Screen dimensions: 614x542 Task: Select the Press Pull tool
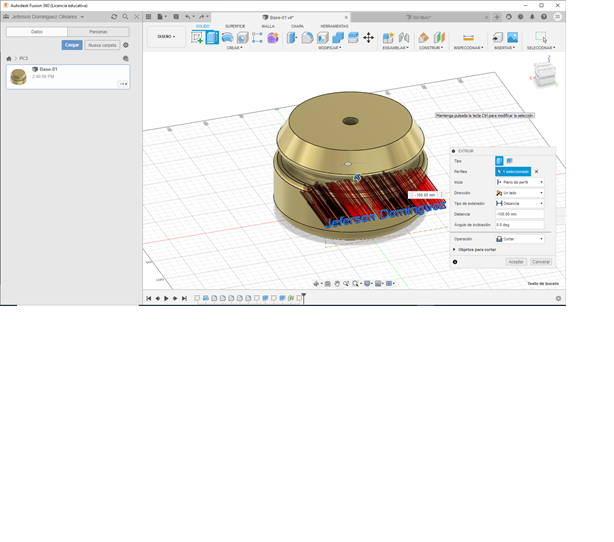pos(292,38)
